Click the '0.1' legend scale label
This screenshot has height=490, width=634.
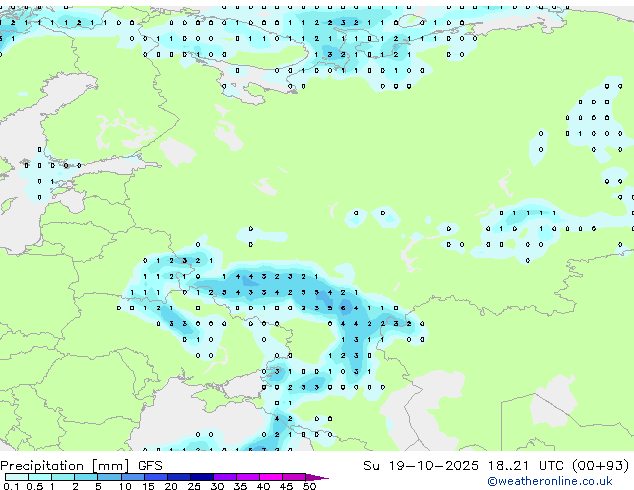click(10, 486)
